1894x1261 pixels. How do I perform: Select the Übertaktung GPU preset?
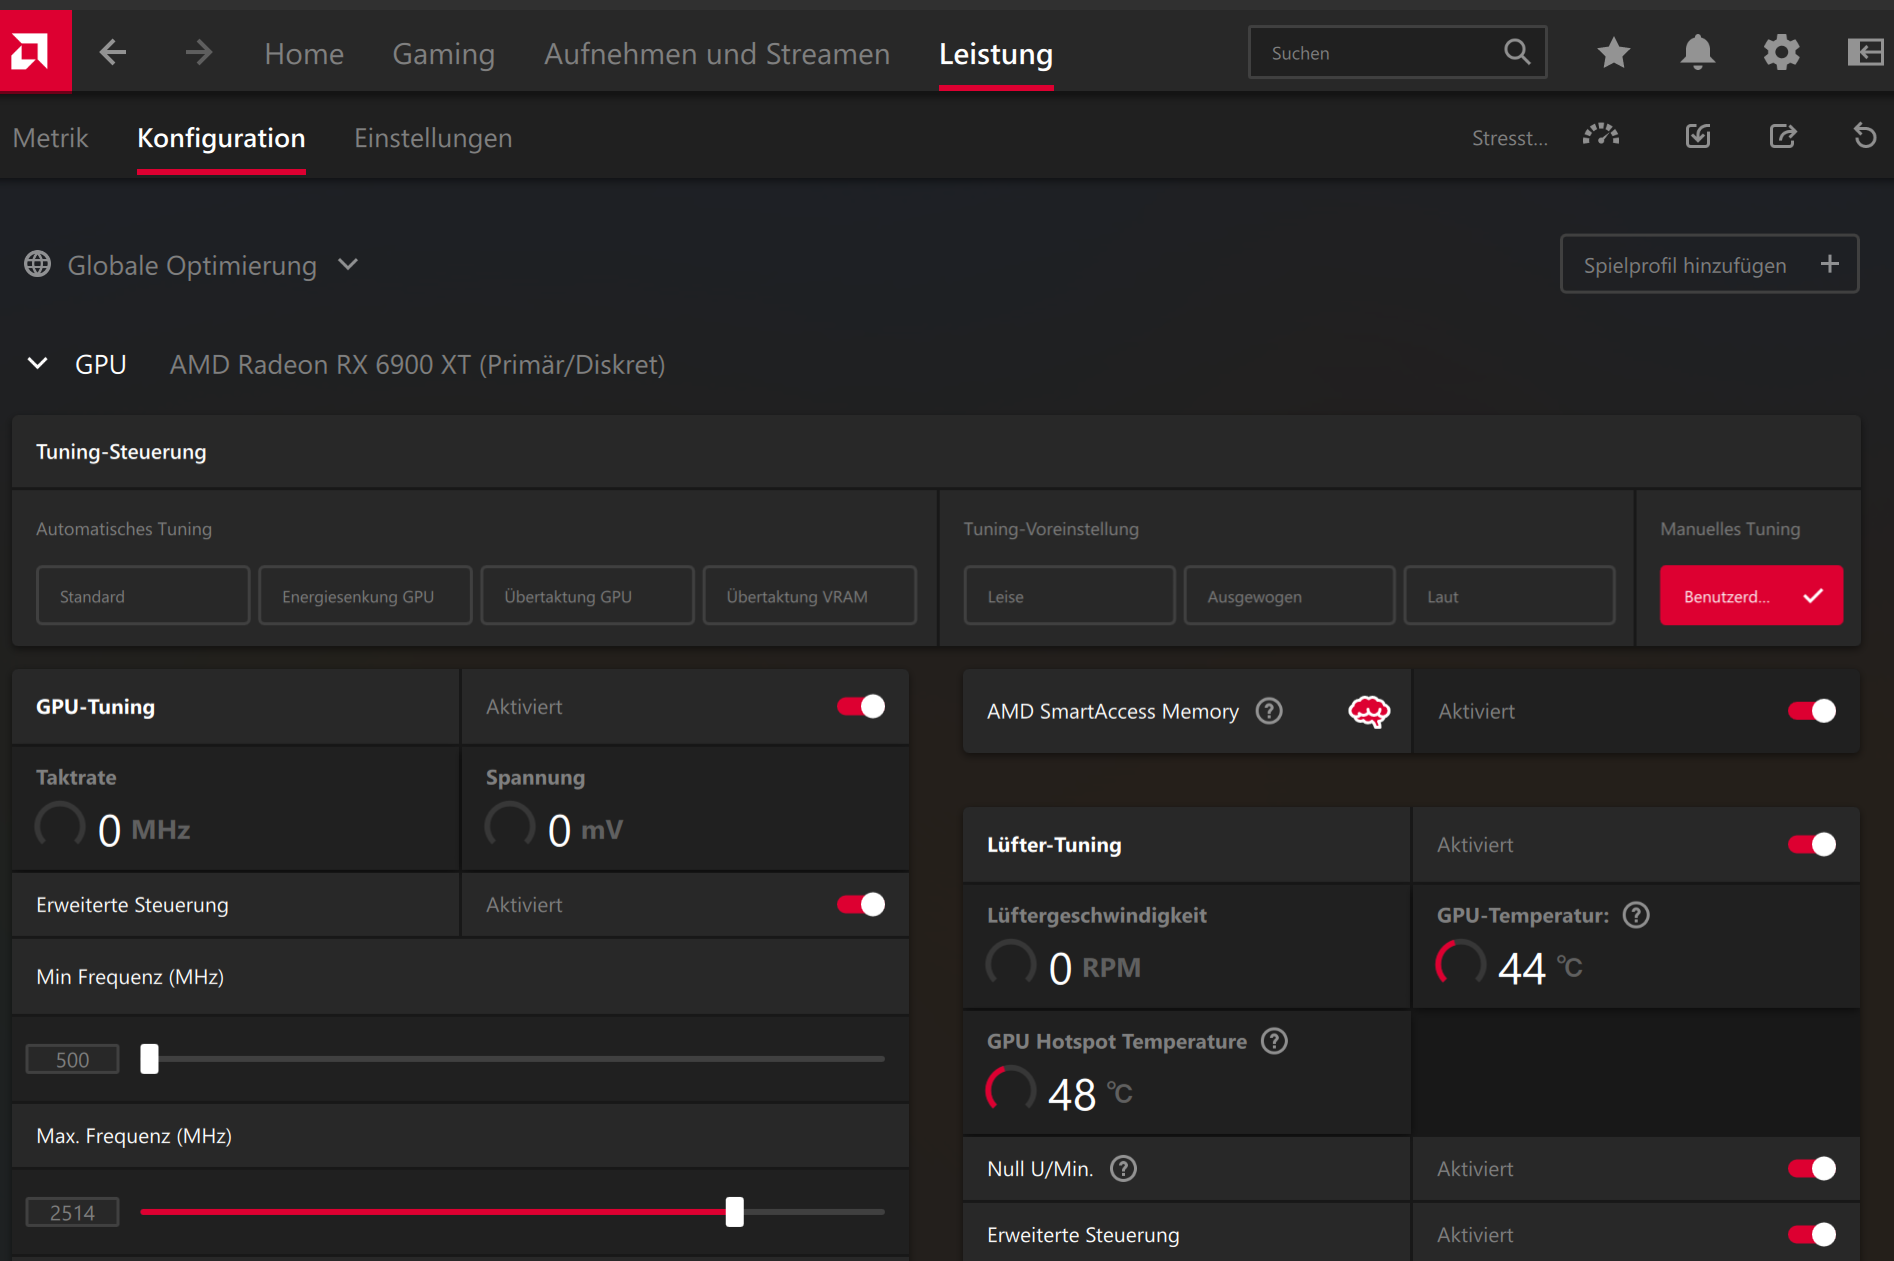point(587,596)
